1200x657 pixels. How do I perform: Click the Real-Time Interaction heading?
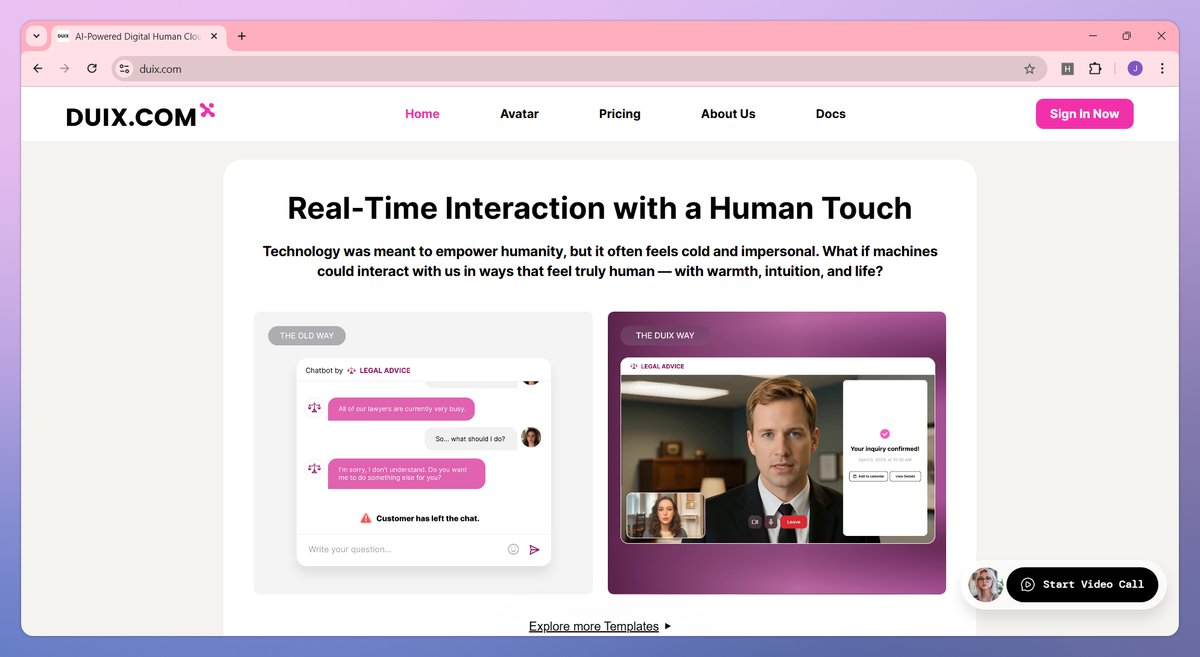tap(600, 208)
